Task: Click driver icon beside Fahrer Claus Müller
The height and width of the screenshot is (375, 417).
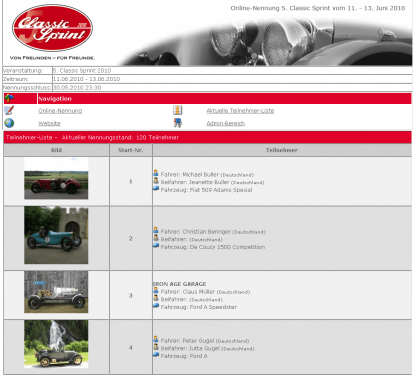Action: point(156,290)
